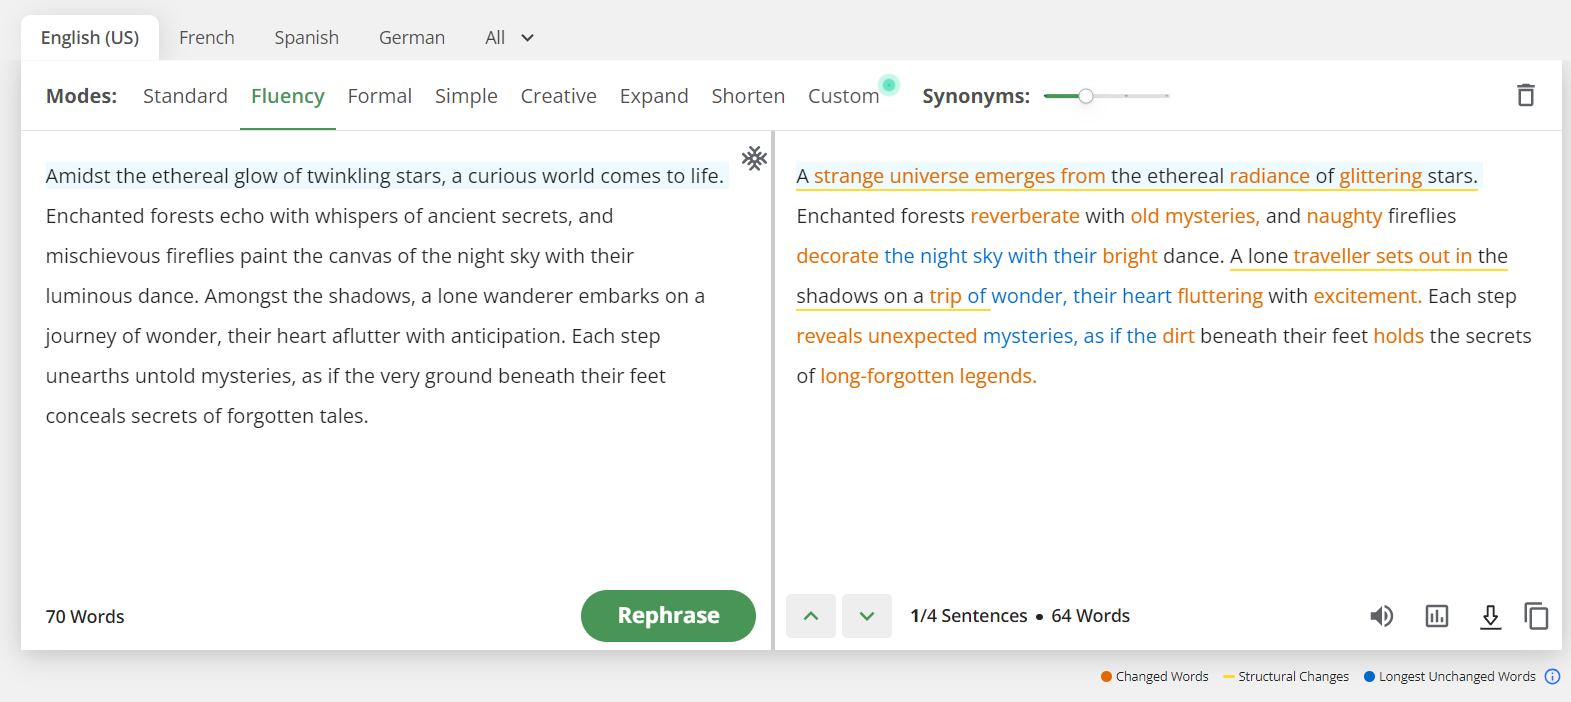The width and height of the screenshot is (1571, 702).
Task: Open the statistics chart icon
Action: pyautogui.click(x=1436, y=616)
